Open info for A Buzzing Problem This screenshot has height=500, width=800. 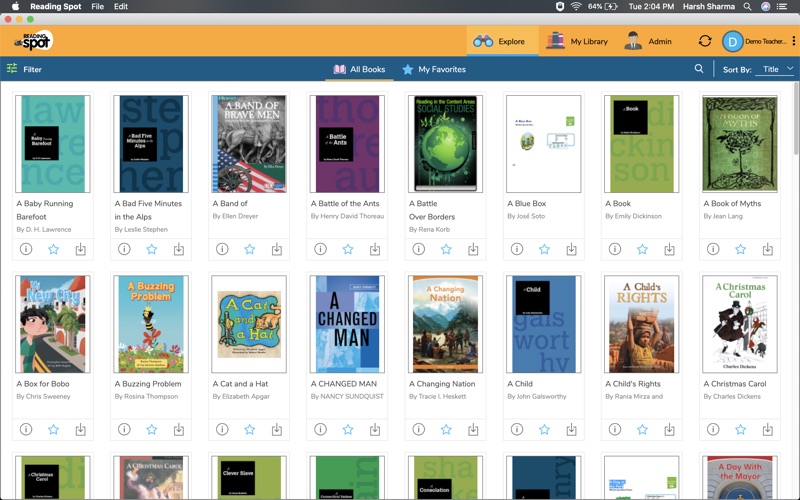point(124,429)
